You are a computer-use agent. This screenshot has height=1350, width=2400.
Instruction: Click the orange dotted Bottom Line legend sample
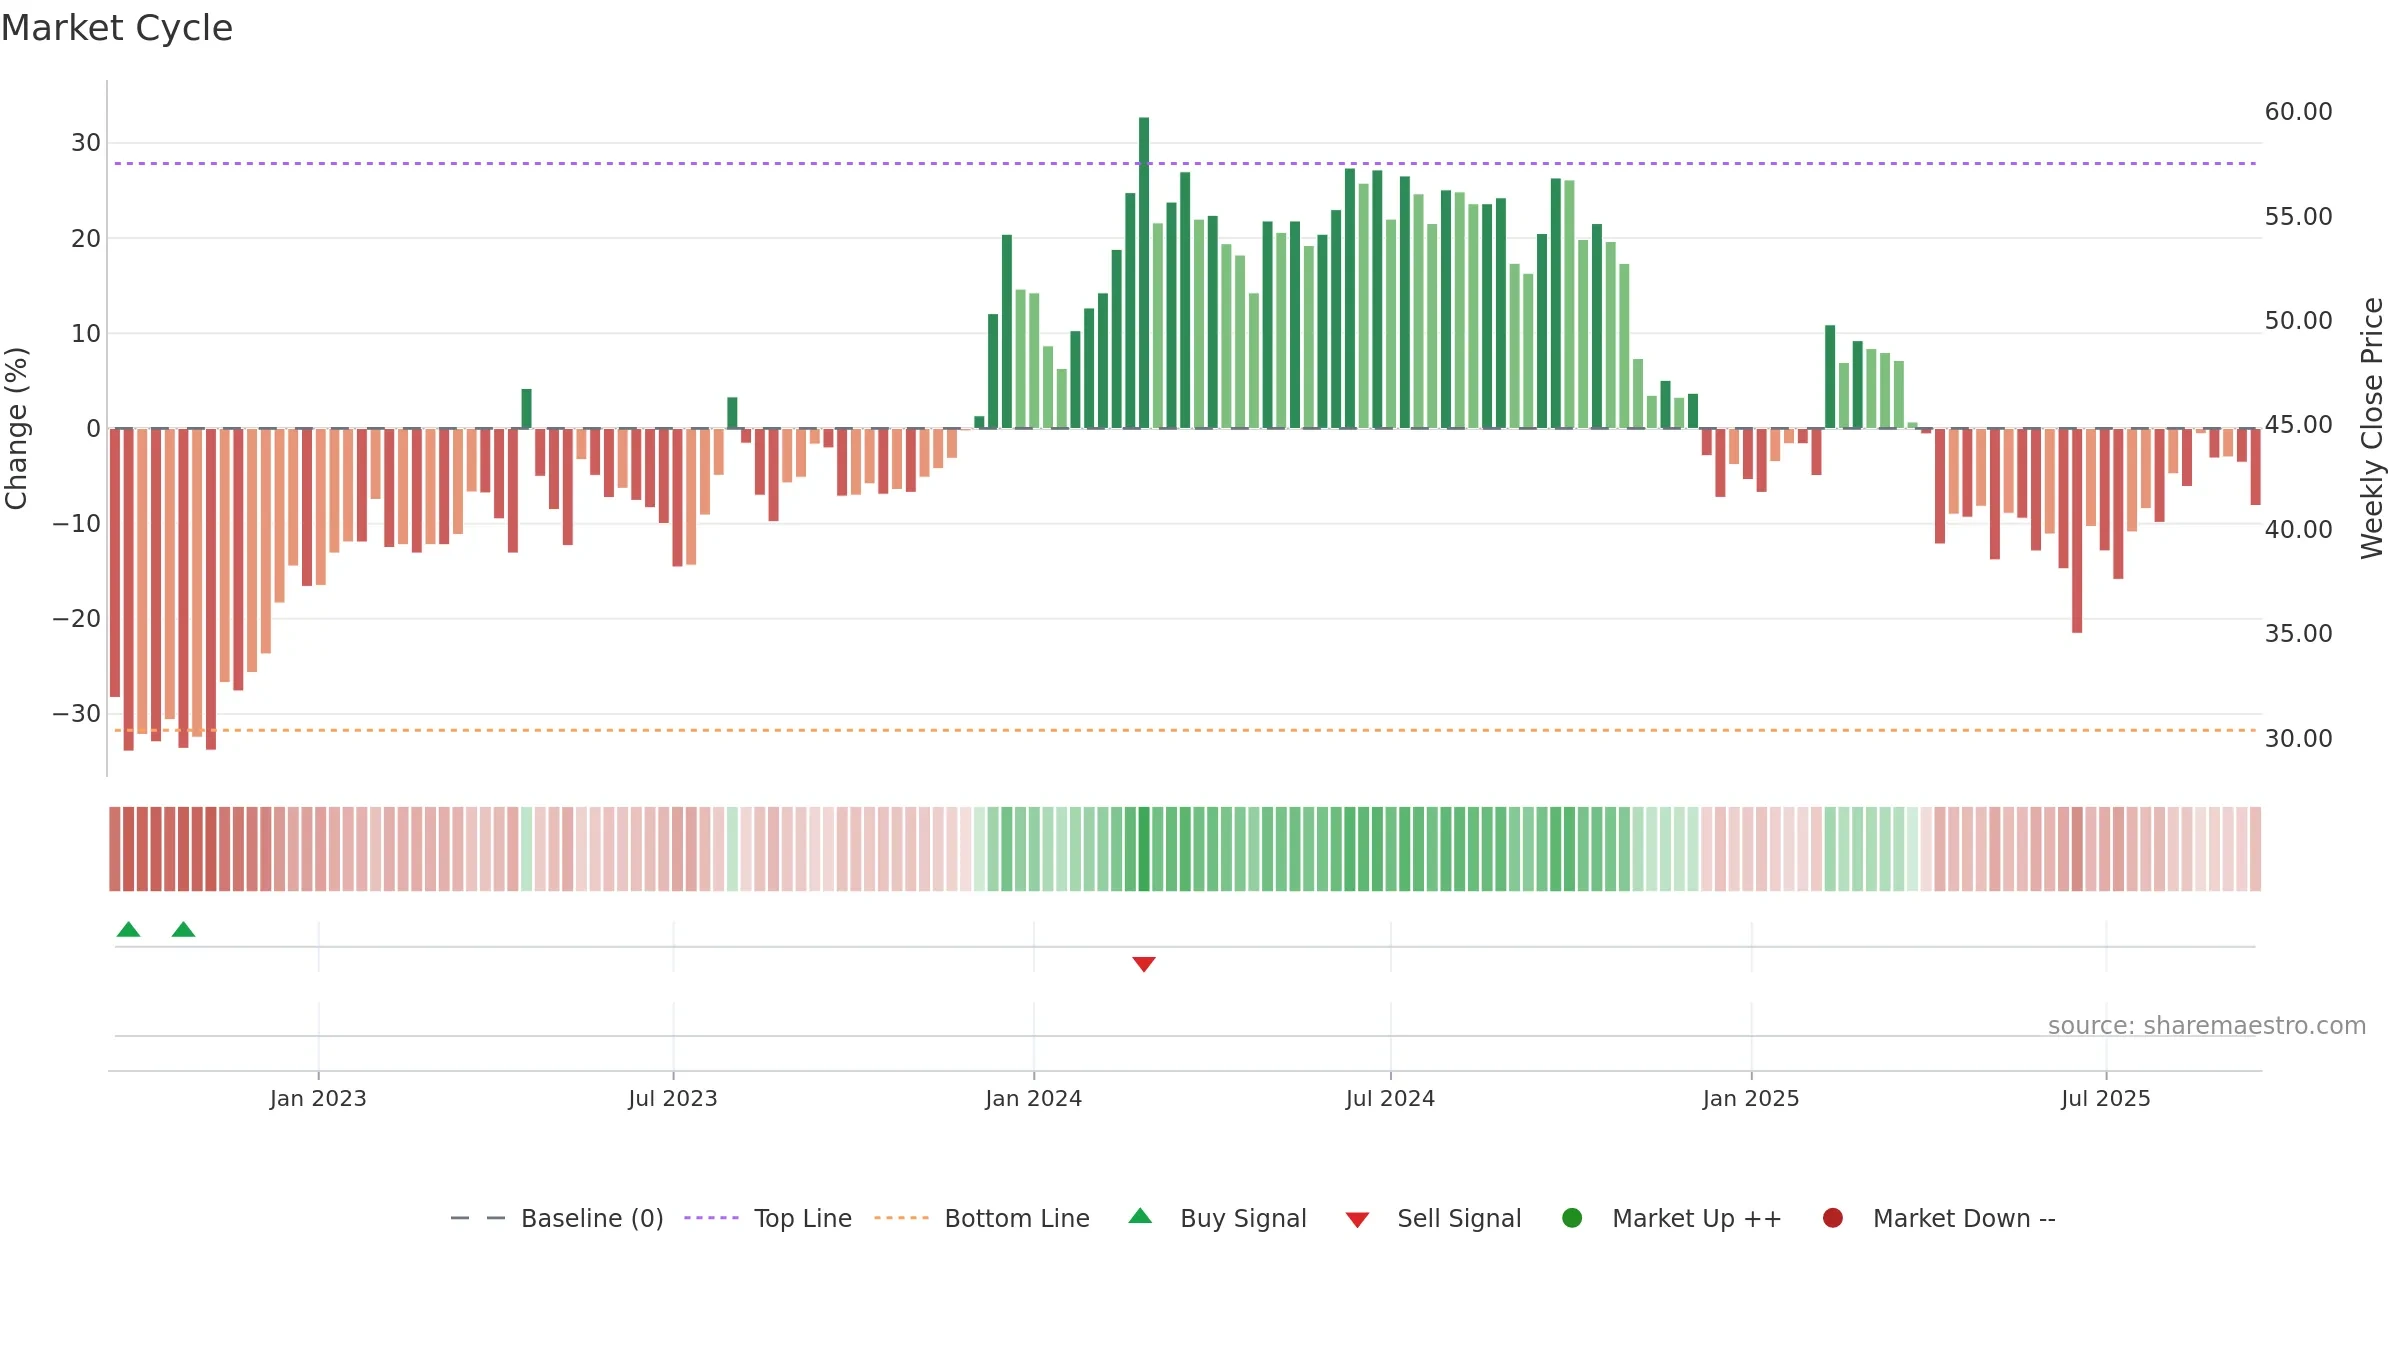[x=901, y=1218]
